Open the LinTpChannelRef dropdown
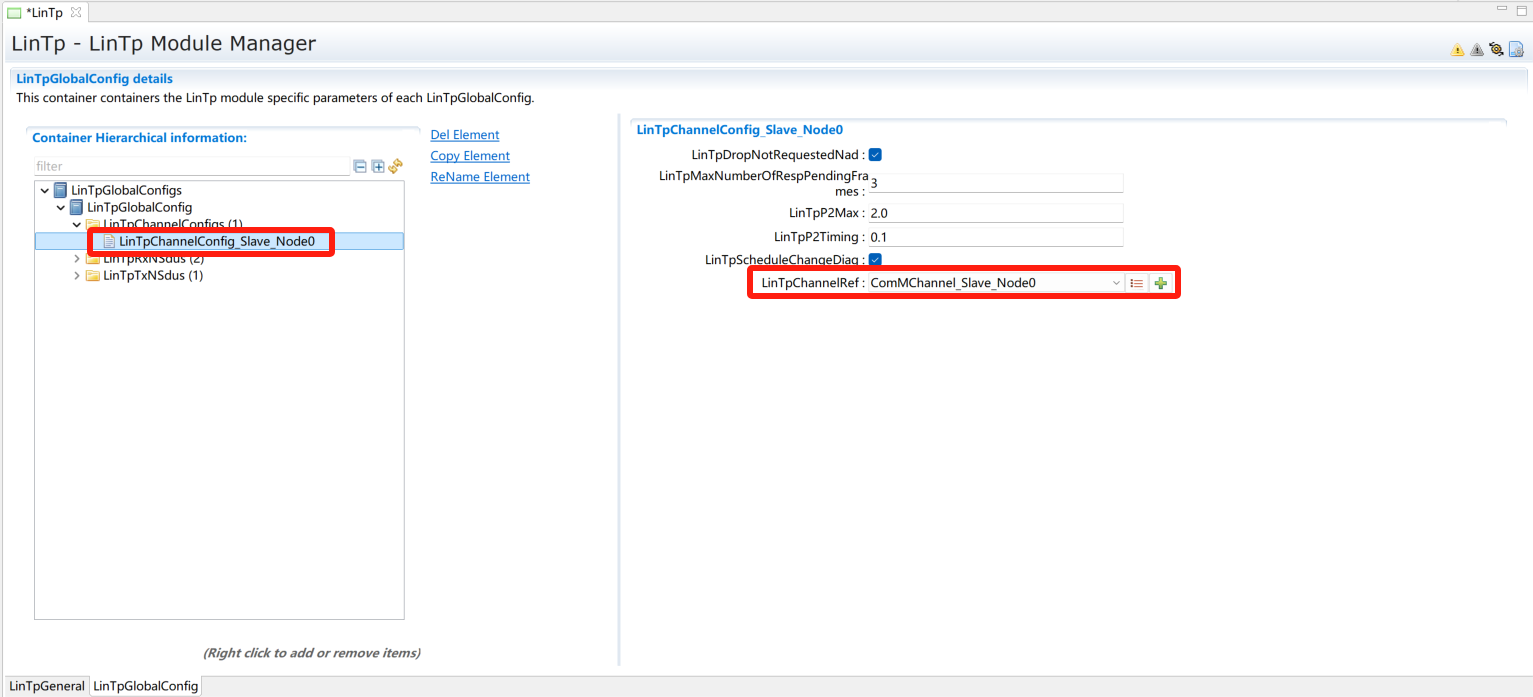 point(1116,283)
